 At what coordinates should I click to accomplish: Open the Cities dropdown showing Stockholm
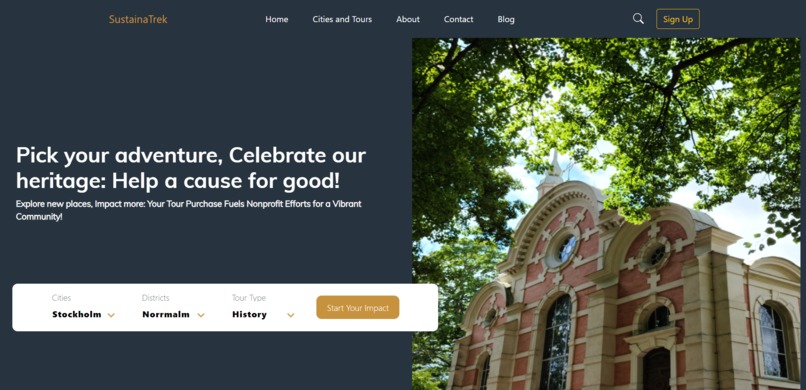(x=83, y=314)
